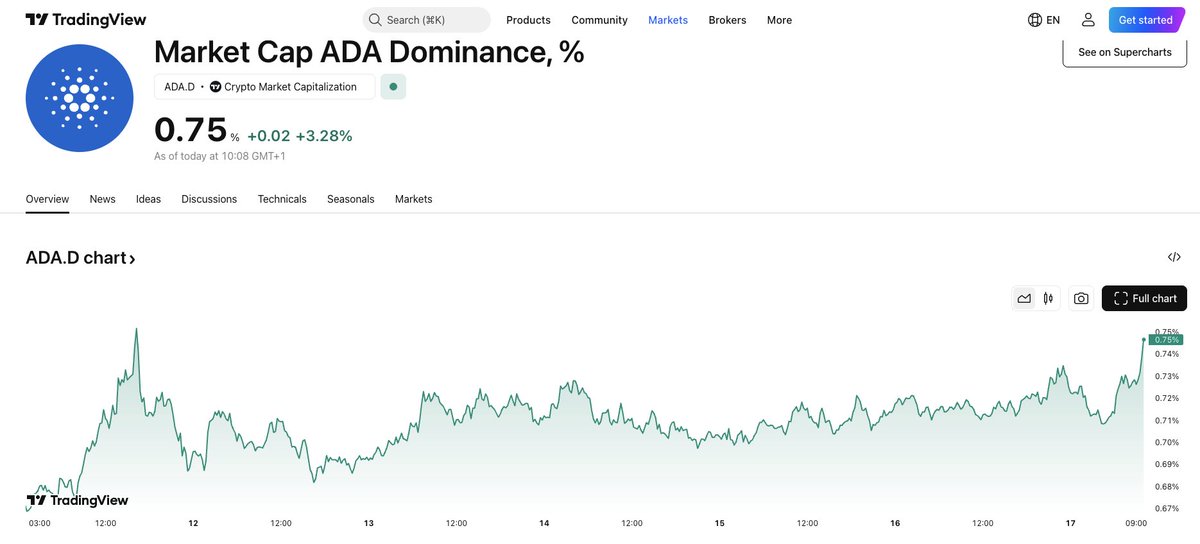Select the area chart type toggle

[1024, 298]
